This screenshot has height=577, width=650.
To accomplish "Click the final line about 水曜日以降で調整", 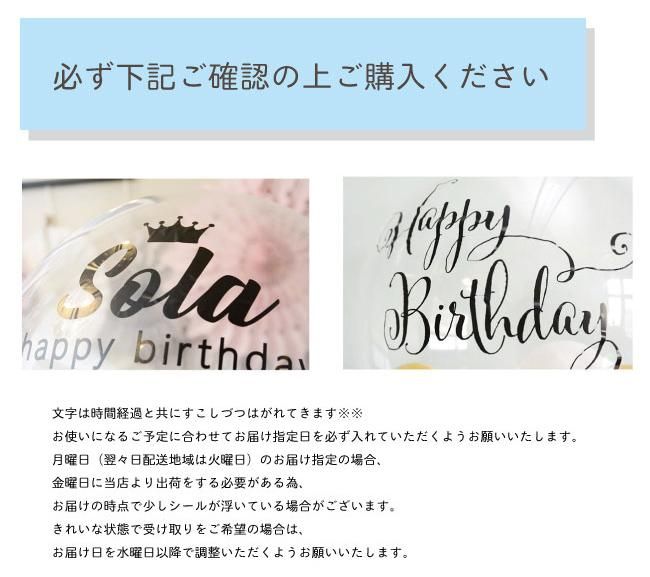I will click(231, 553).
